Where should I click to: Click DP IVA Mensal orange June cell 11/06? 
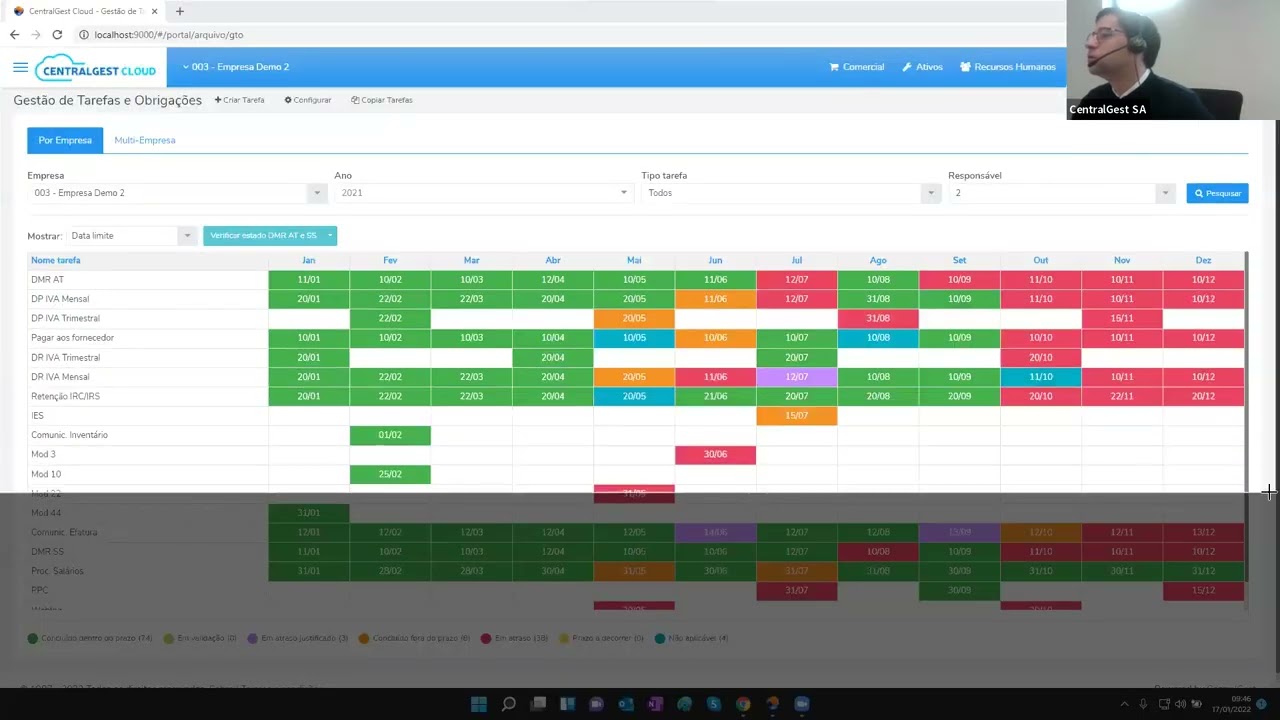715,299
